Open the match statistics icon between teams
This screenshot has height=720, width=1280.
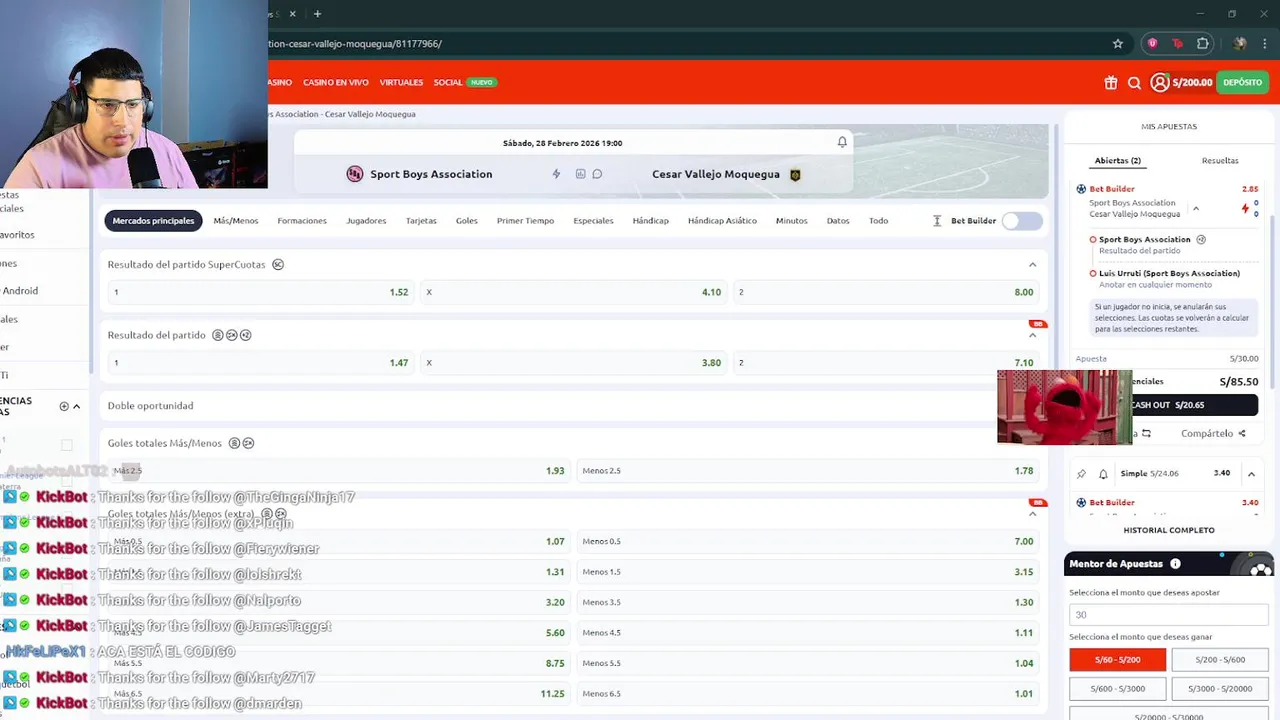click(x=580, y=174)
